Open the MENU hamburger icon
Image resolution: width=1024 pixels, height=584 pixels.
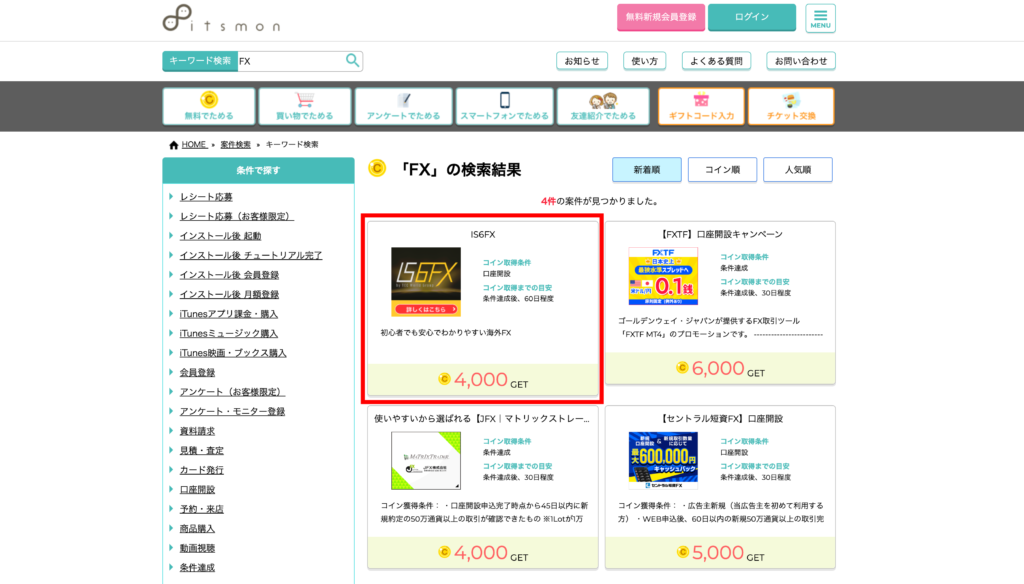coord(820,18)
